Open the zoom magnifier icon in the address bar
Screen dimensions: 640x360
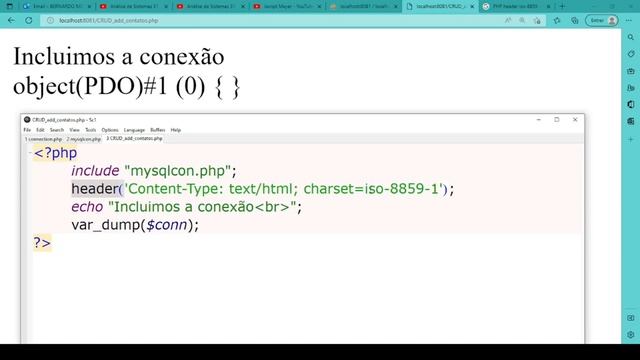click(522, 20)
